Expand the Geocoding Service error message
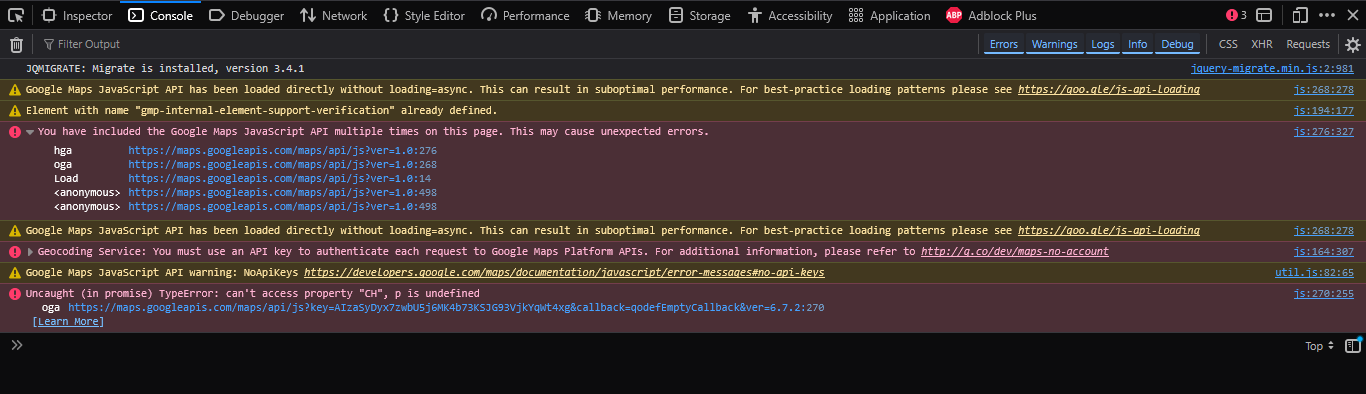This screenshot has width=1366, height=394. [x=30, y=252]
